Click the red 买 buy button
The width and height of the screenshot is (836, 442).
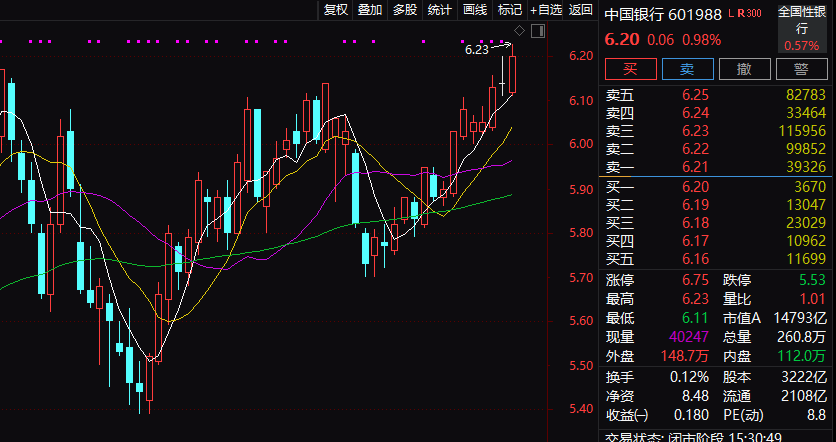pos(631,69)
